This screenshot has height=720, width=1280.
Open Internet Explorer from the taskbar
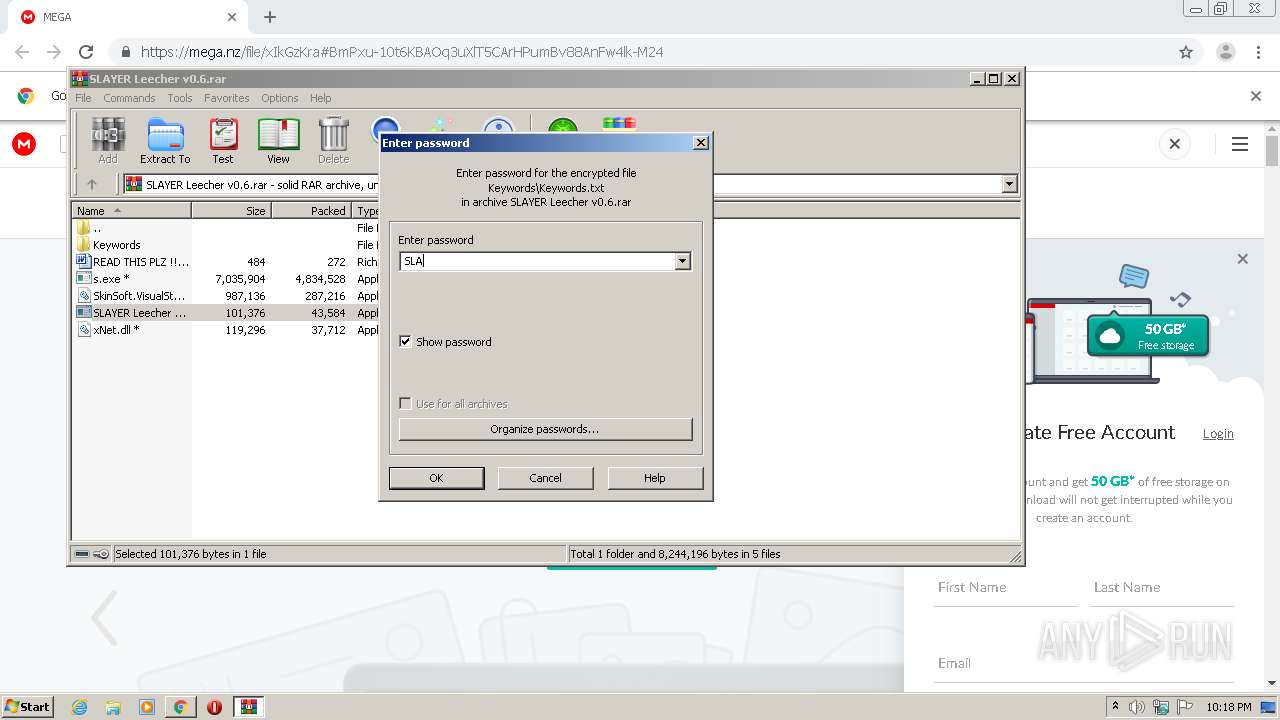tap(79, 707)
